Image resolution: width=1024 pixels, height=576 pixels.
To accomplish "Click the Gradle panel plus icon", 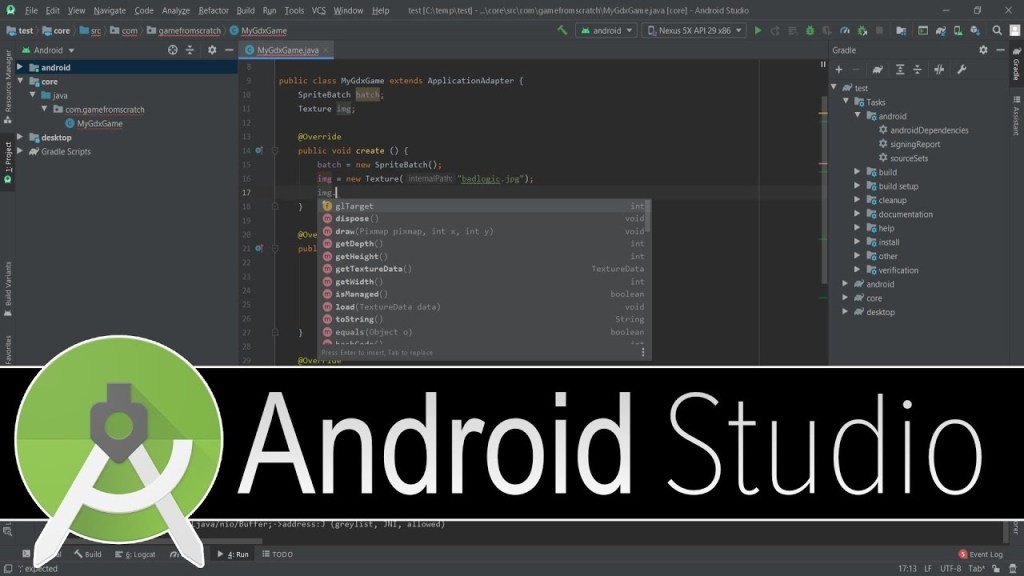I will coord(839,69).
